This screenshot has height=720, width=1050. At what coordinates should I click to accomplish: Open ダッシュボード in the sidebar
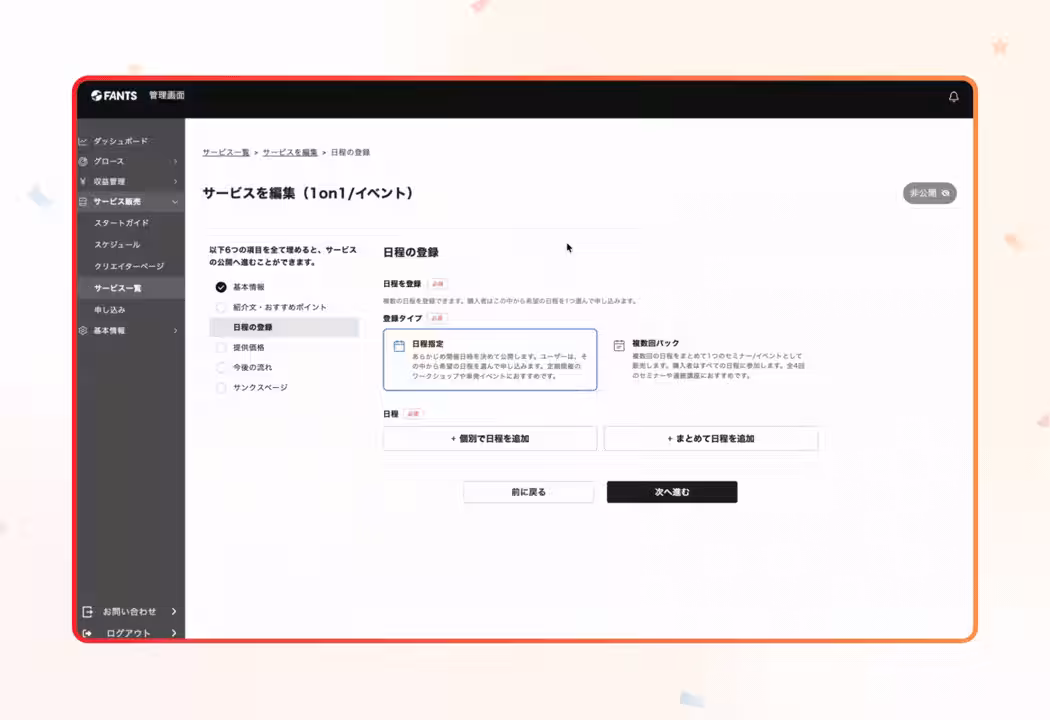pos(121,141)
